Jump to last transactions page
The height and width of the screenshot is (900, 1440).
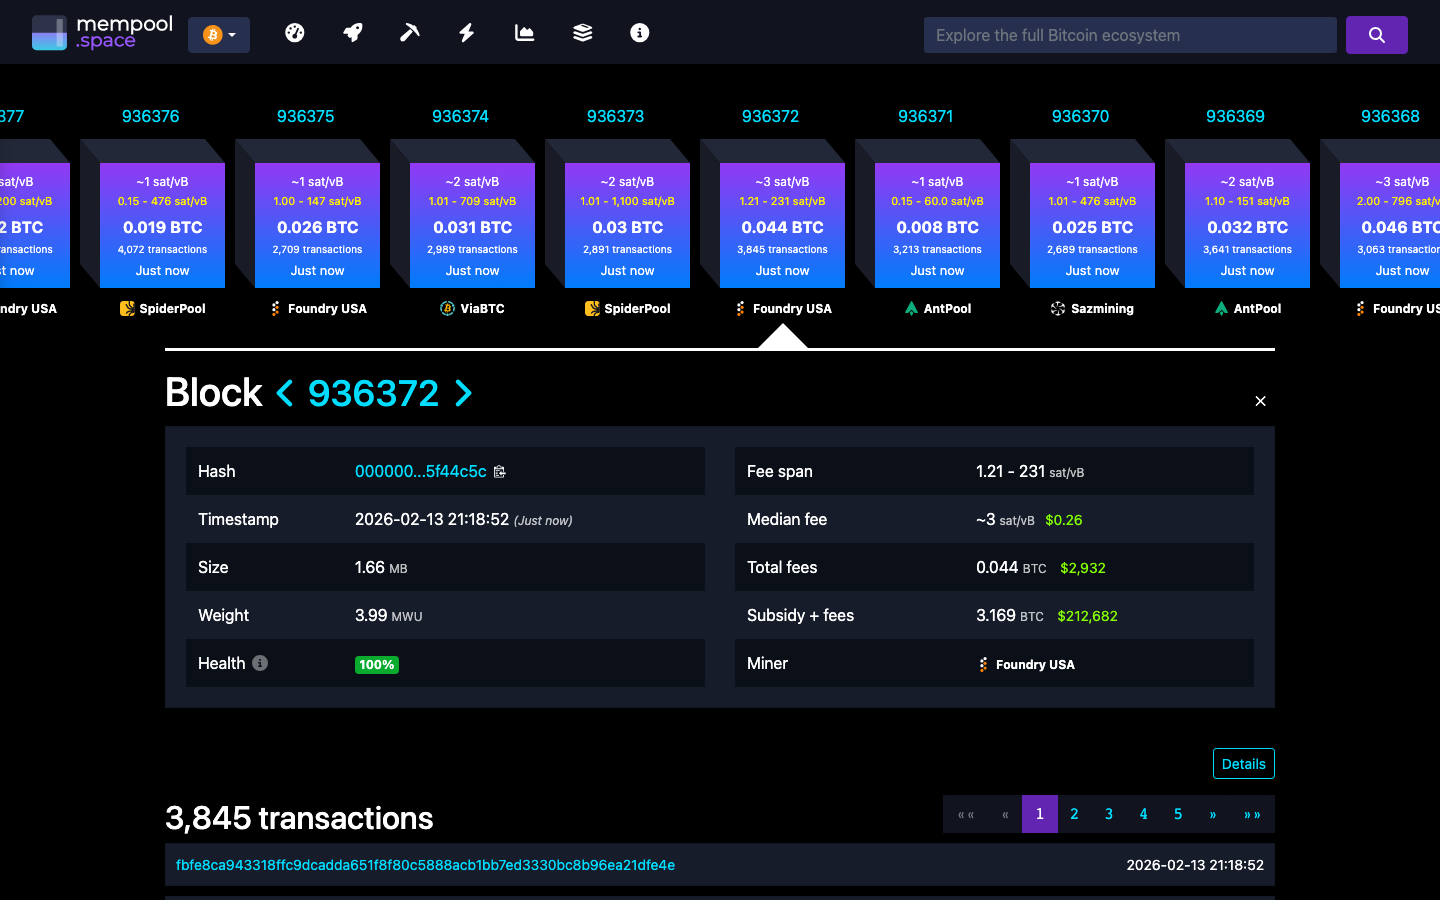click(1252, 814)
